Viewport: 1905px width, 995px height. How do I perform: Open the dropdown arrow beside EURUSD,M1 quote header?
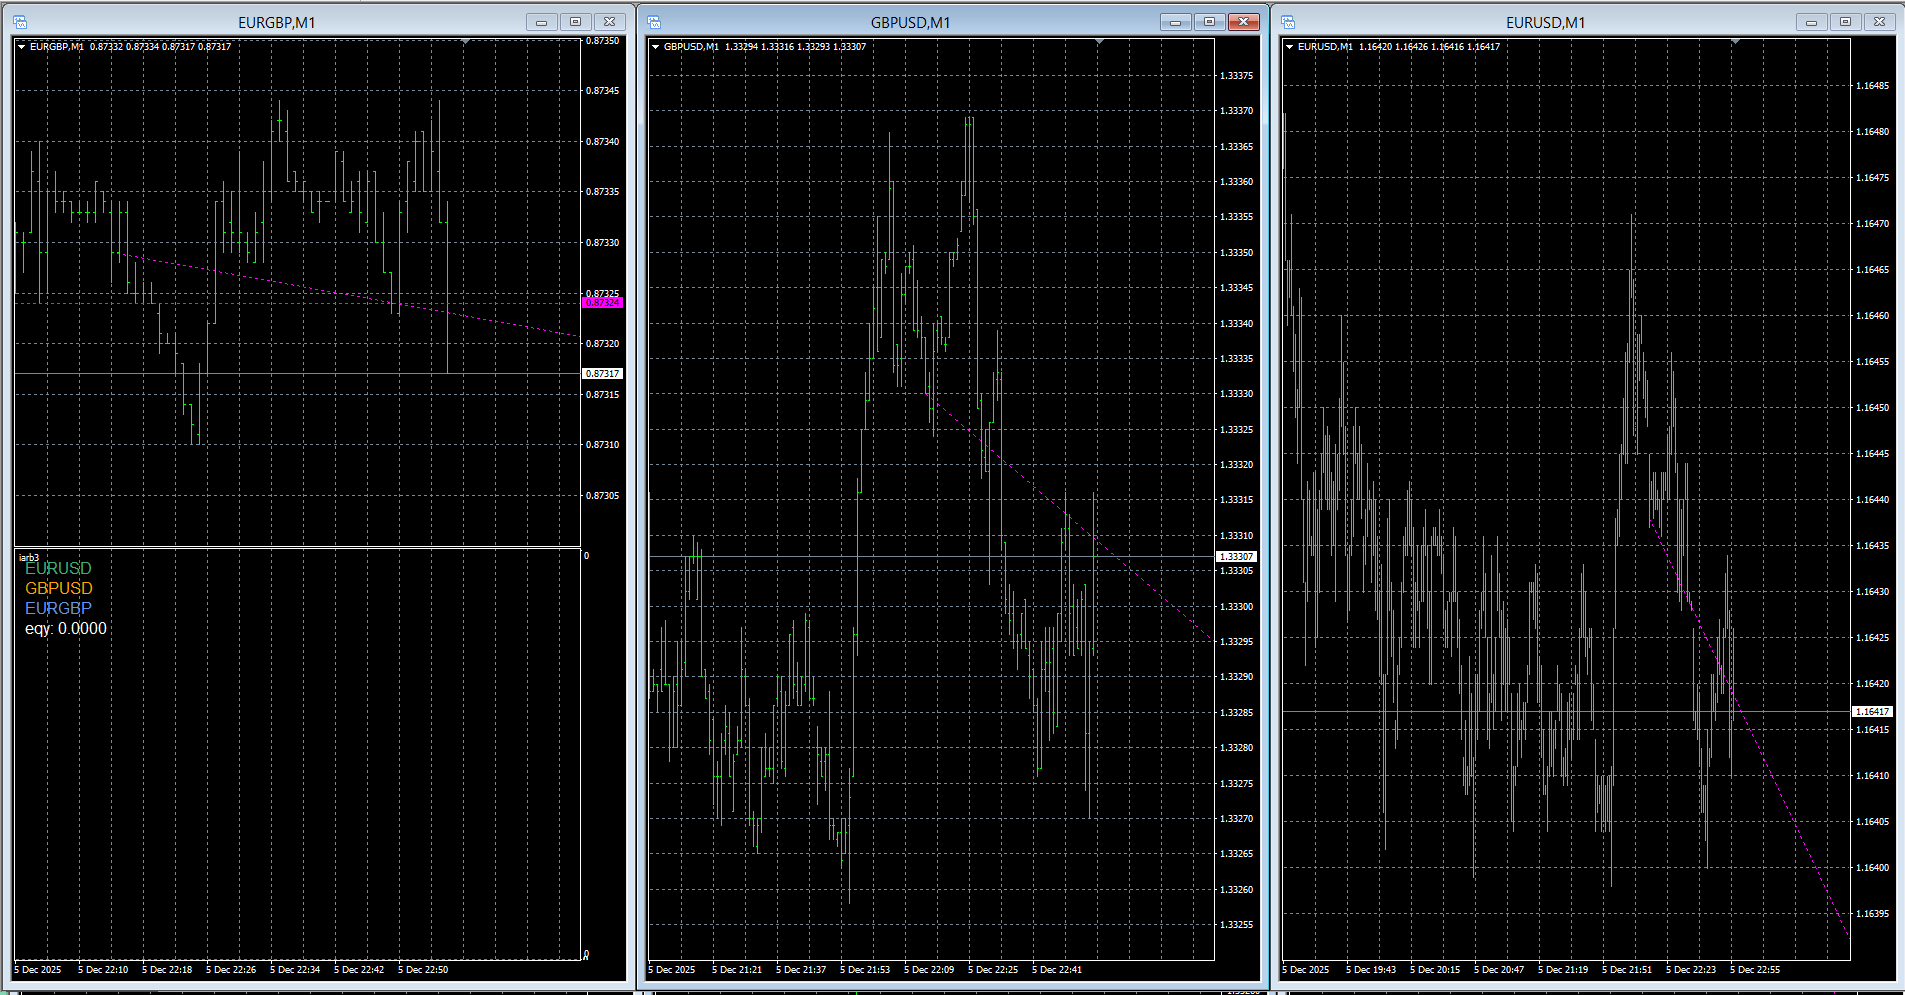click(1289, 46)
